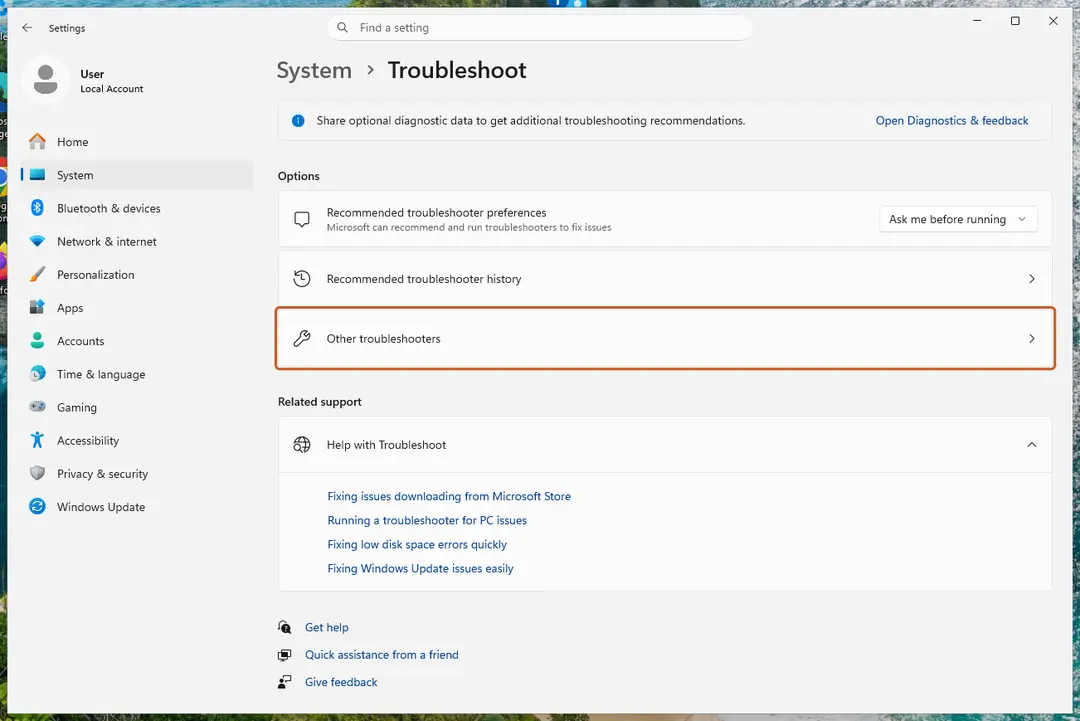This screenshot has width=1080, height=721.
Task: Open Personalization settings
Action: click(x=136, y=274)
